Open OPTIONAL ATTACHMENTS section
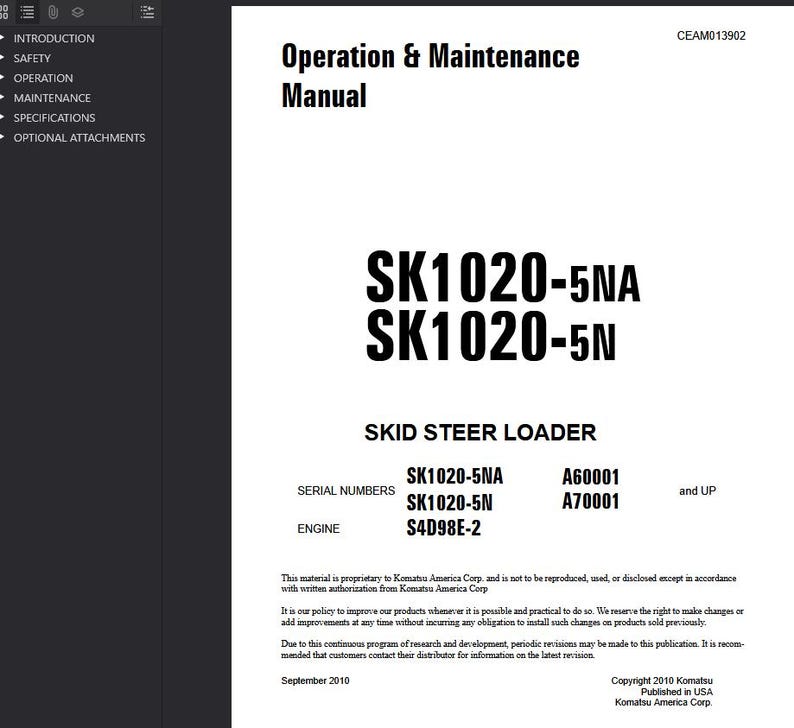 coord(79,138)
